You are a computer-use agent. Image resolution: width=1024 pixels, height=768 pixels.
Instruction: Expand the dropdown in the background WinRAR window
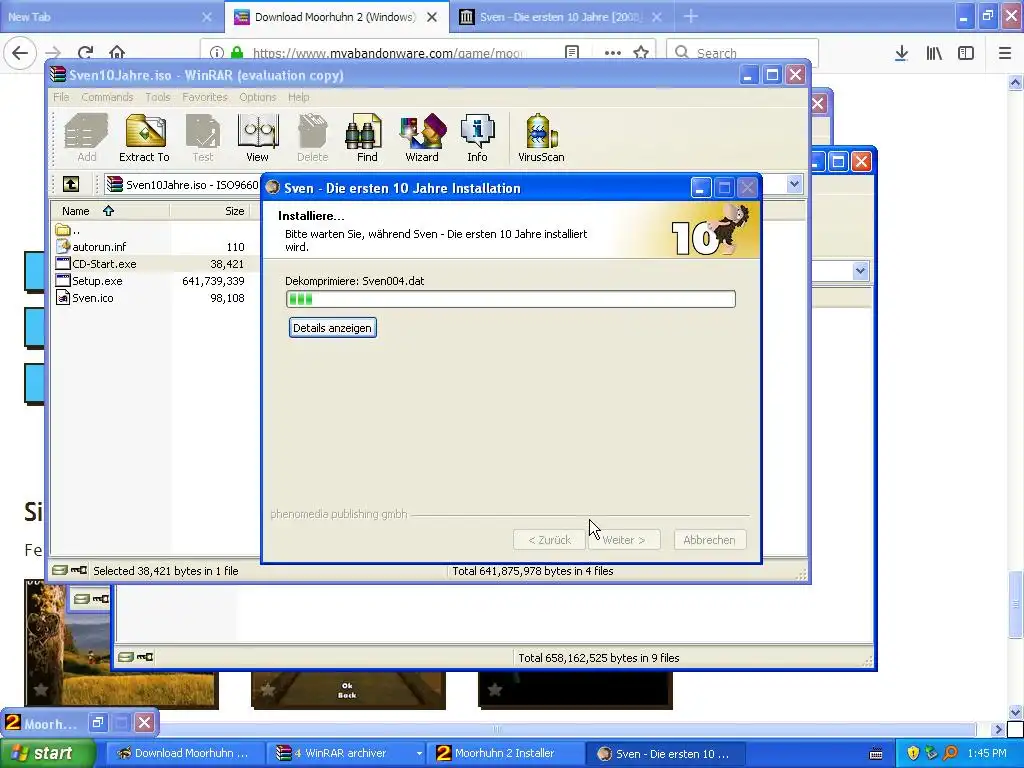tap(860, 270)
